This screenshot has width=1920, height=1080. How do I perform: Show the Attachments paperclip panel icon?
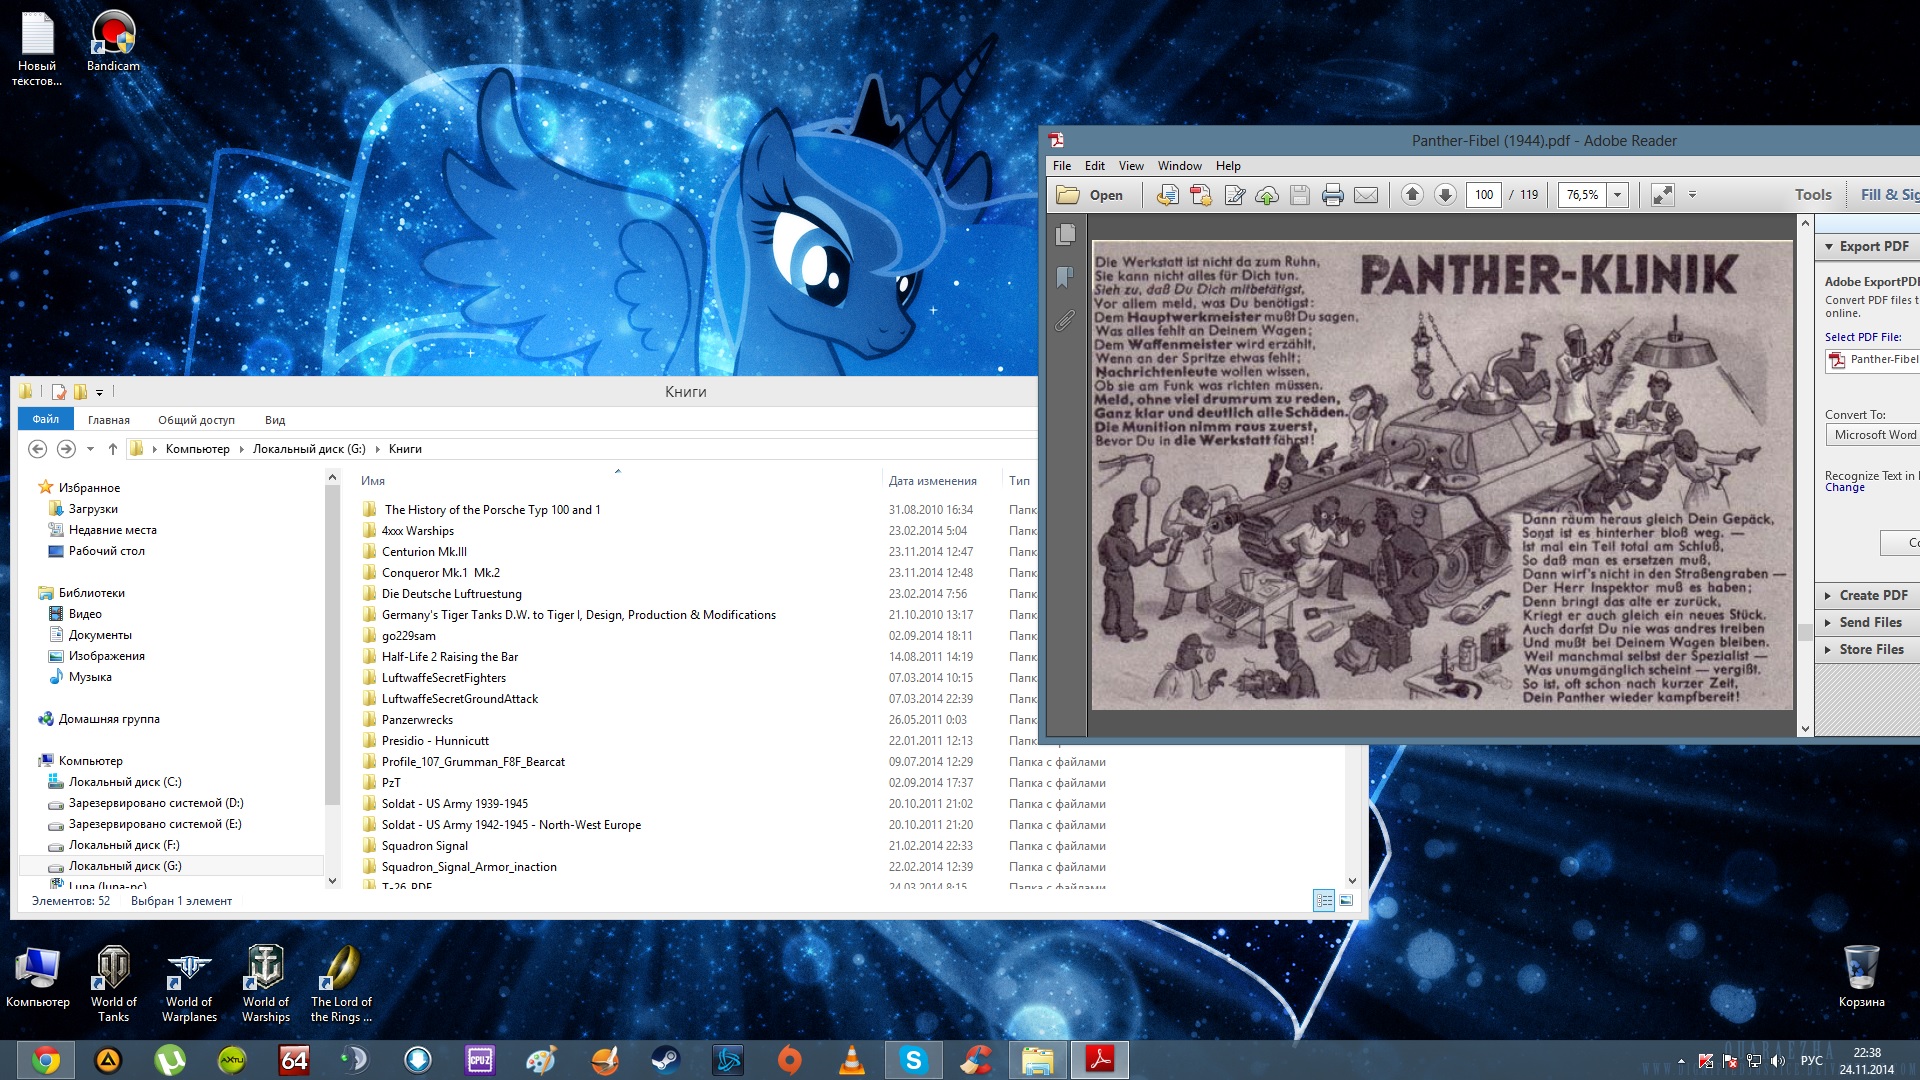(1065, 320)
